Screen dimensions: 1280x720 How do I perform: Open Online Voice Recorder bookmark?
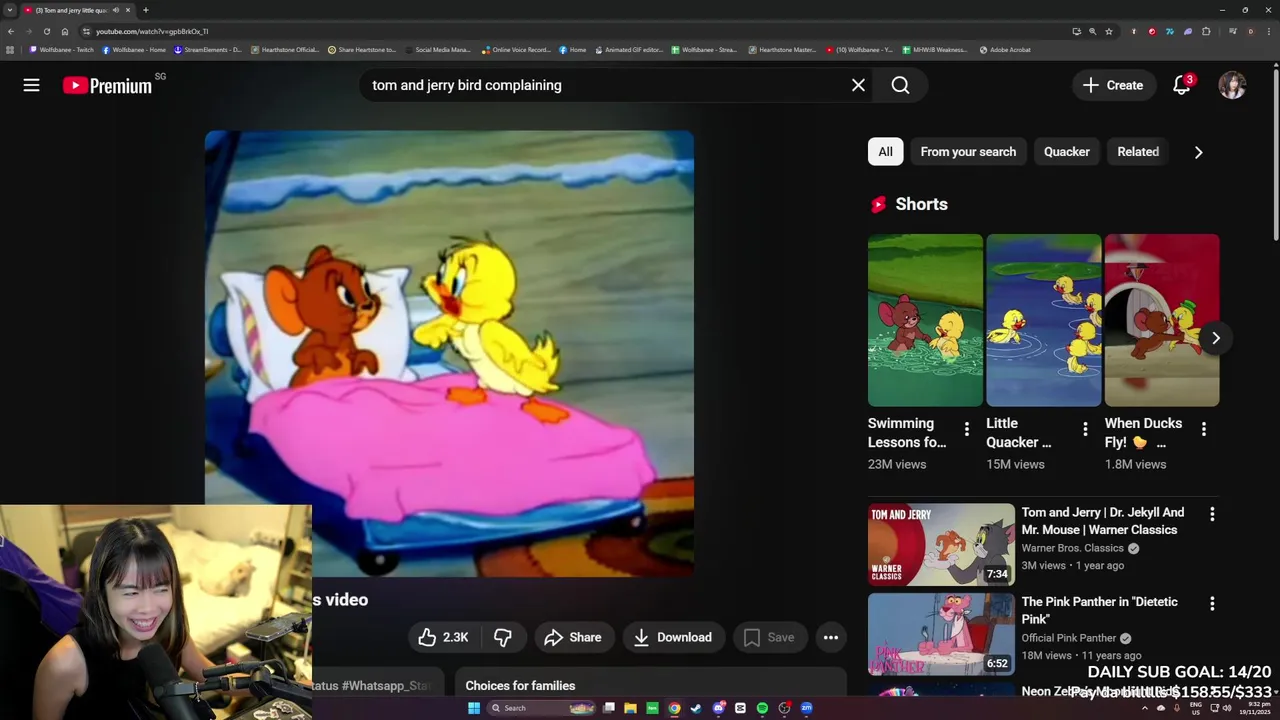tap(516, 49)
